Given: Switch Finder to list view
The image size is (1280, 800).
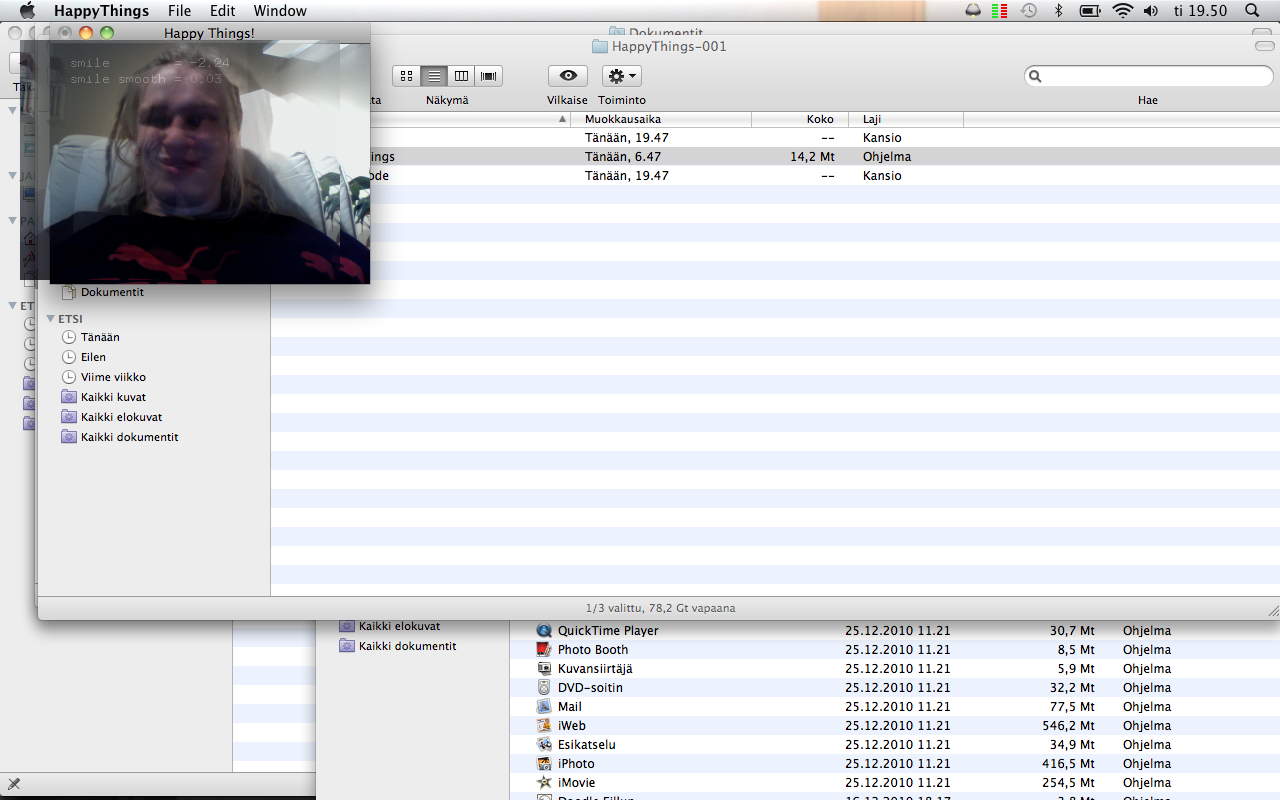Looking at the screenshot, I should (x=434, y=76).
